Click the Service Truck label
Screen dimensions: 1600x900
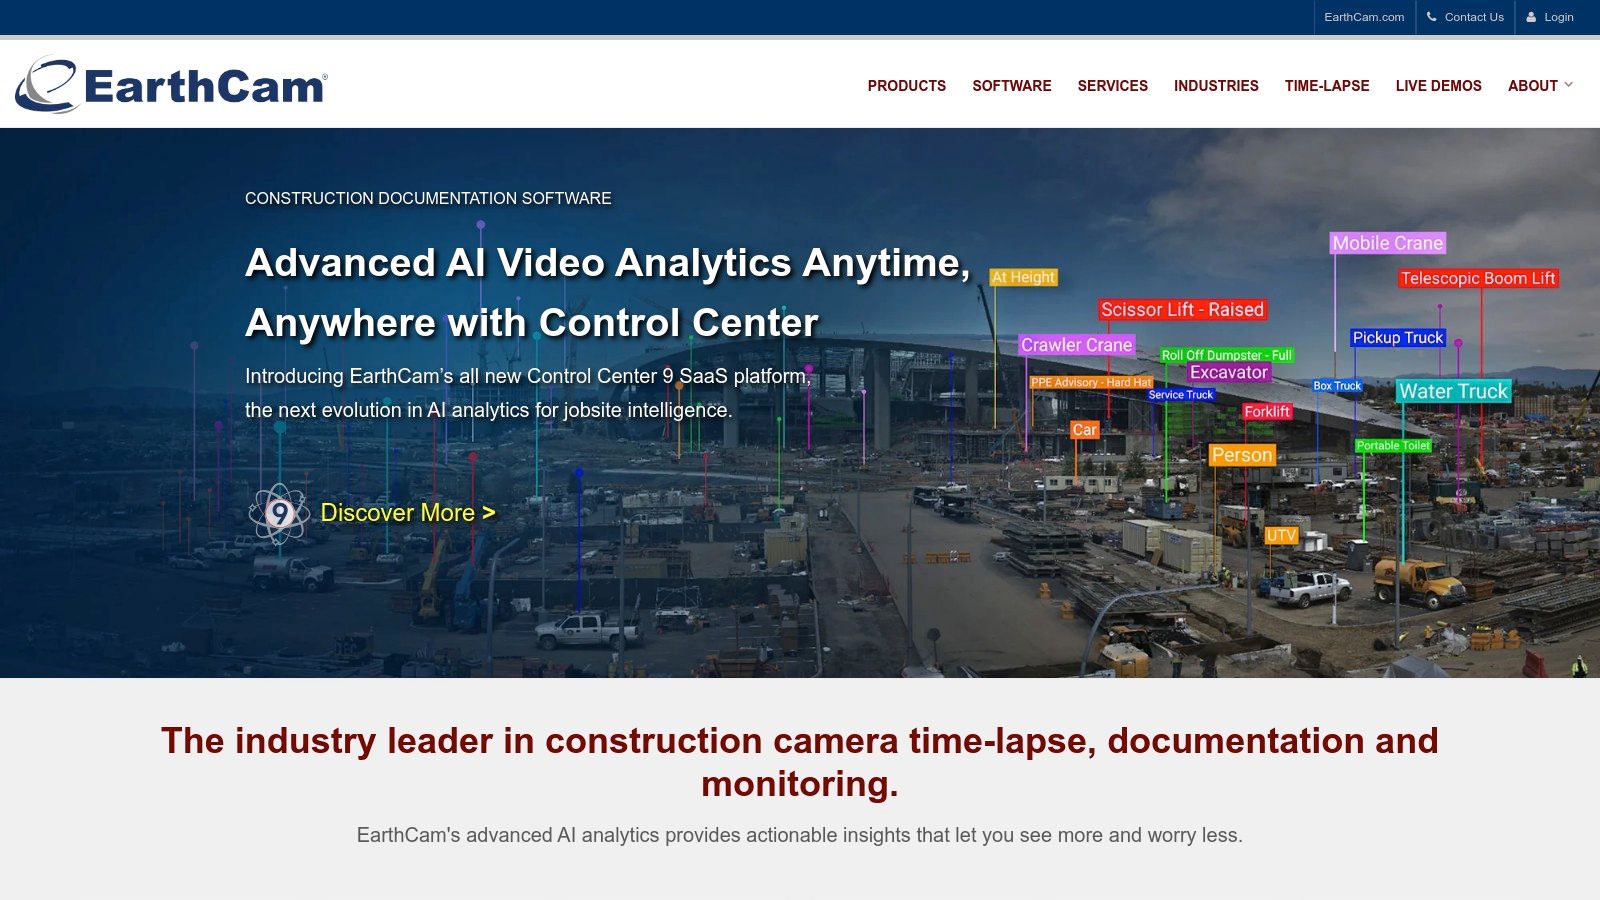(x=1181, y=395)
